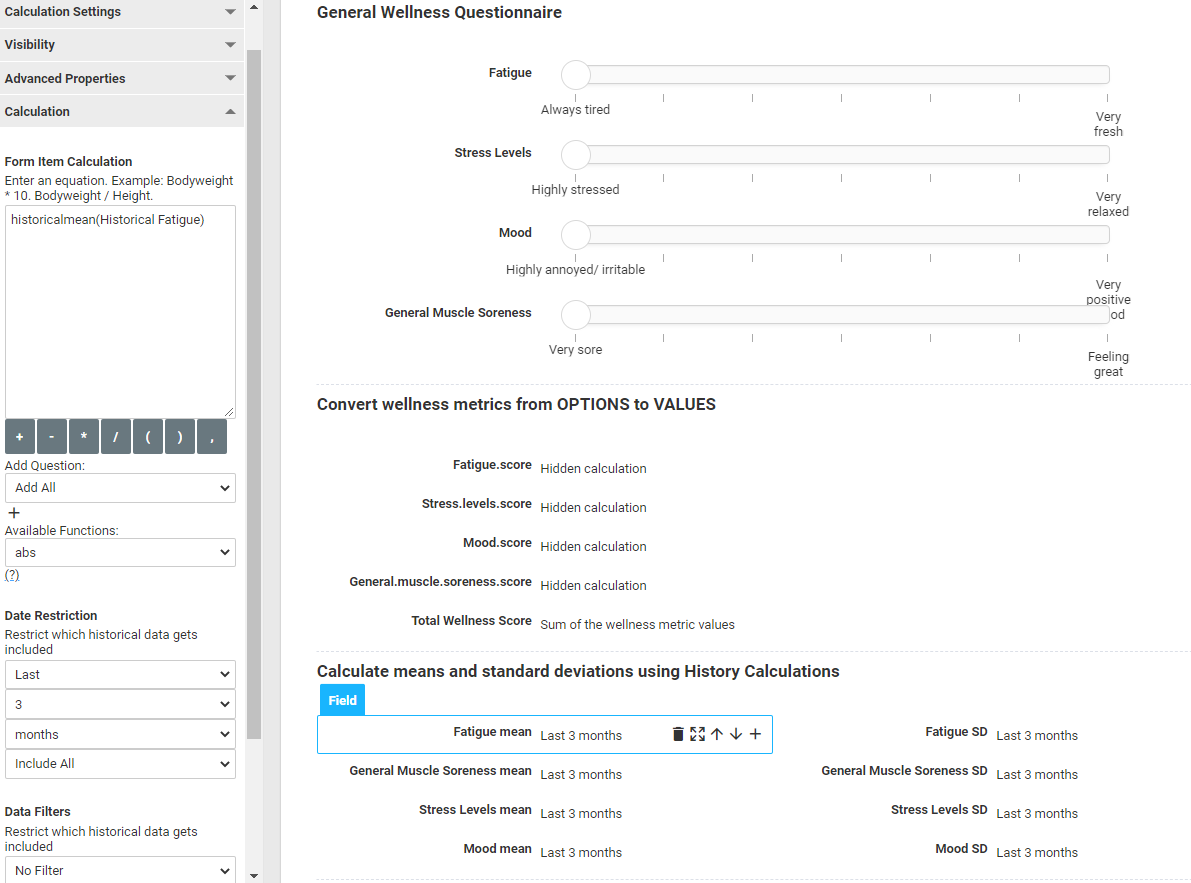The image size is (1191, 883).
Task: Click the General Wellness Questionnaire heading
Action: [x=439, y=13]
